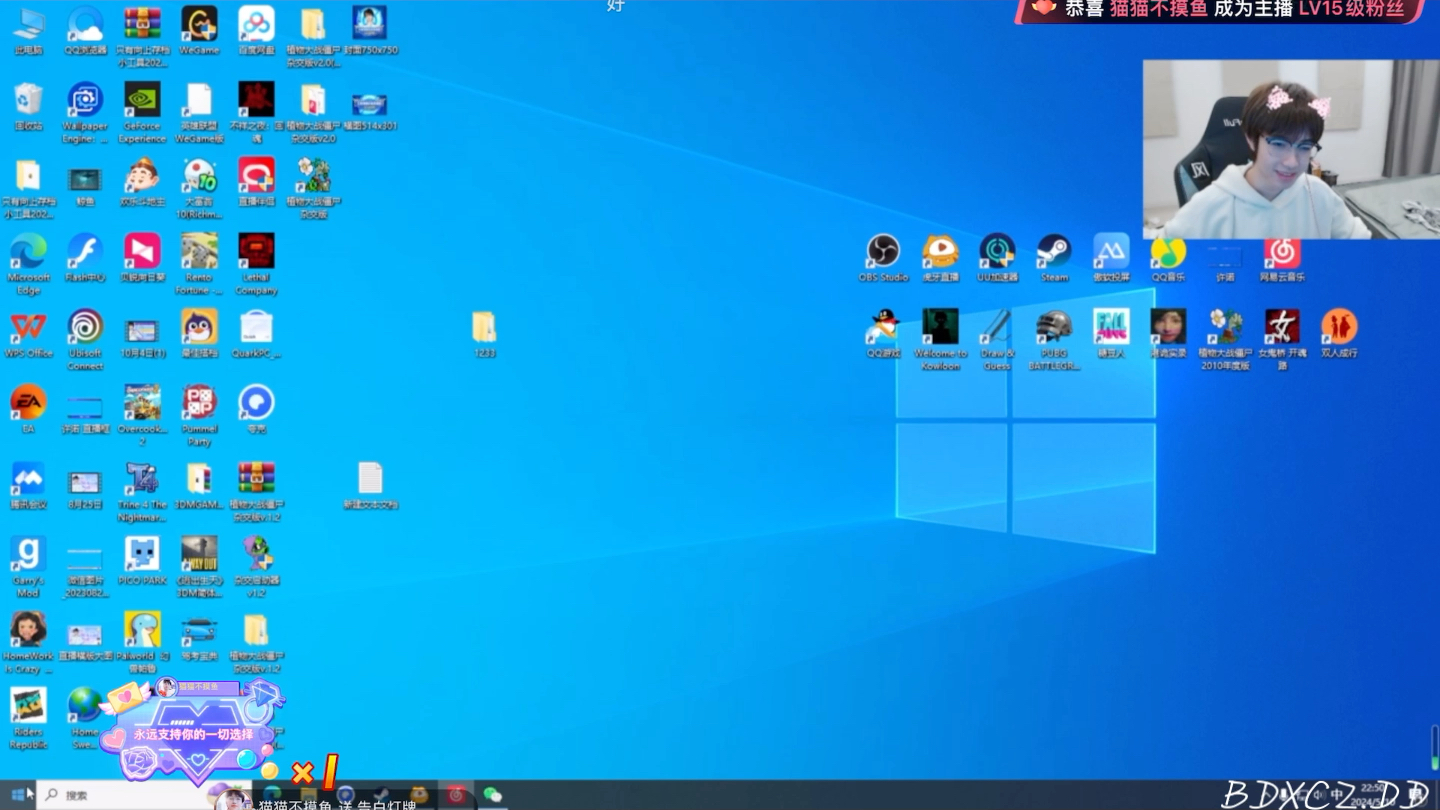Open 植物大战僵尸2010年度版 shortcut

tap(1225, 341)
